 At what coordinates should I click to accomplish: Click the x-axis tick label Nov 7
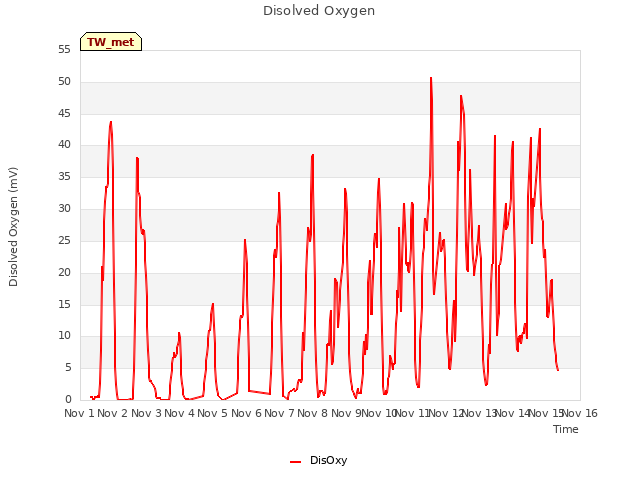click(279, 413)
